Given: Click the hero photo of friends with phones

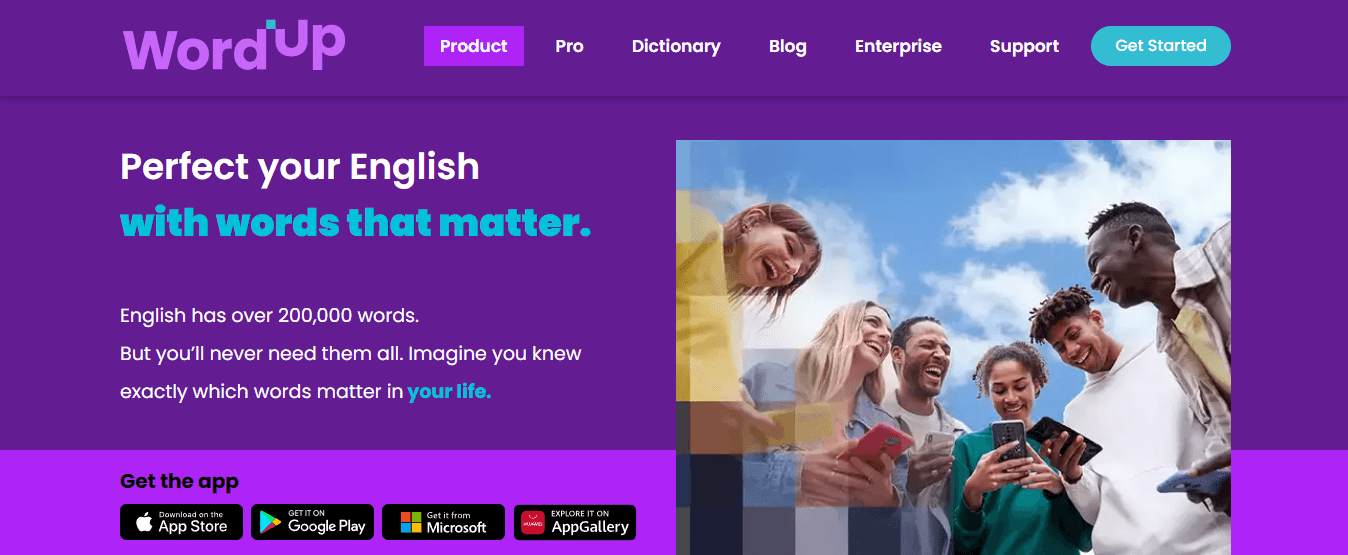Looking at the screenshot, I should coord(953,347).
